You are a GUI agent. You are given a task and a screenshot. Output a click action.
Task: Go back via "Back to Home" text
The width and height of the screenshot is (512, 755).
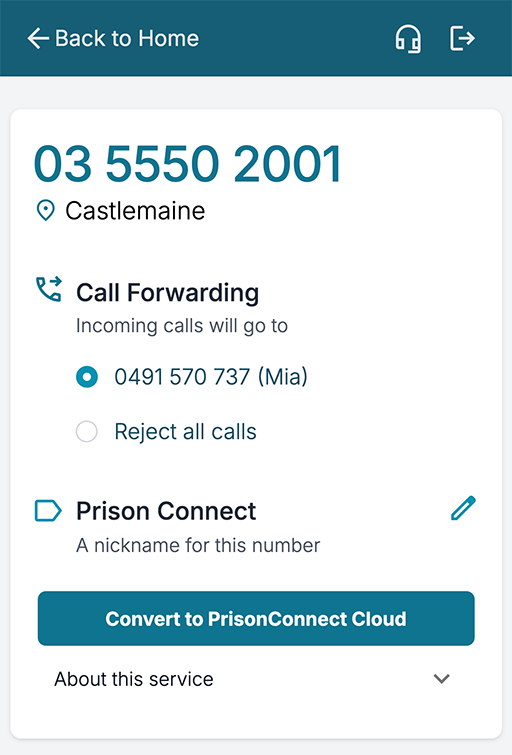[x=127, y=39]
